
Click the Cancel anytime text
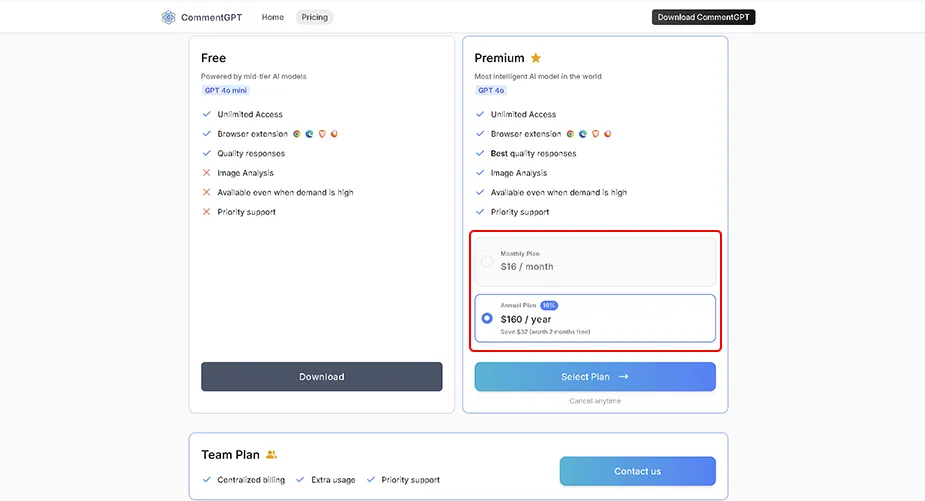(x=595, y=401)
